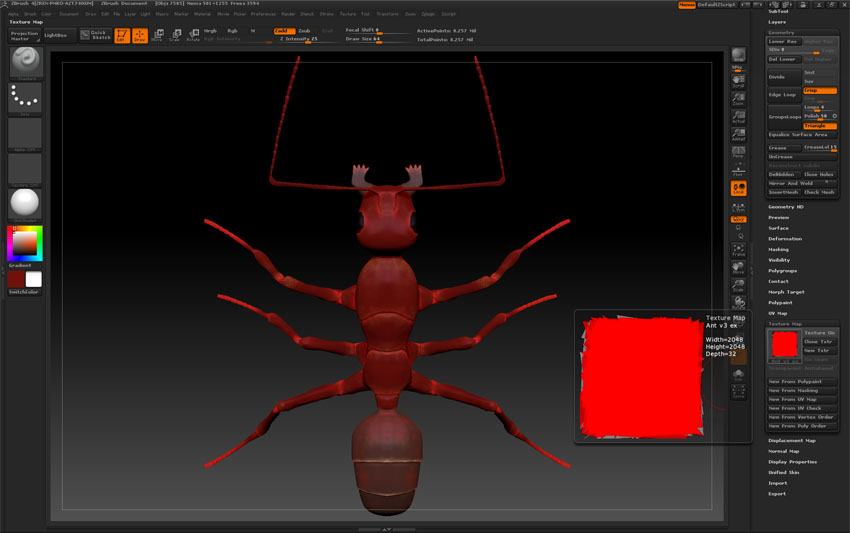
Task: Open the Texture slot on the left shelf
Action: pyautogui.click(x=25, y=169)
